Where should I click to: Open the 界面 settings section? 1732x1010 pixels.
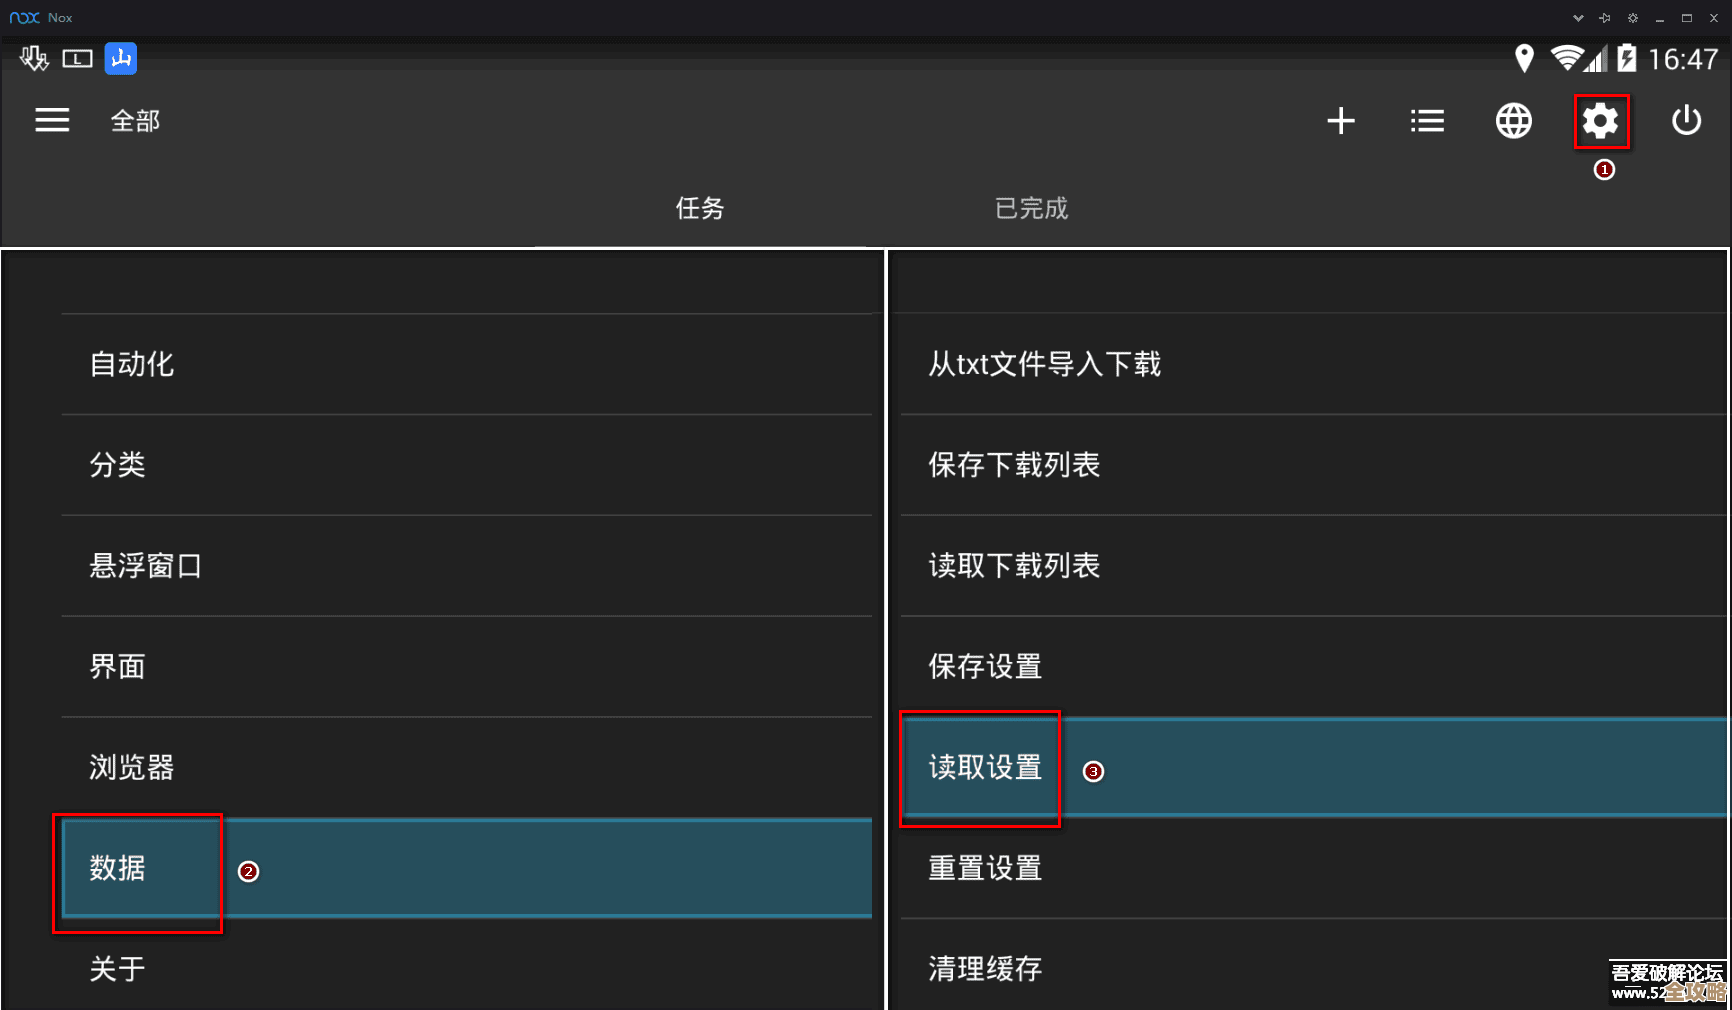coord(117,666)
